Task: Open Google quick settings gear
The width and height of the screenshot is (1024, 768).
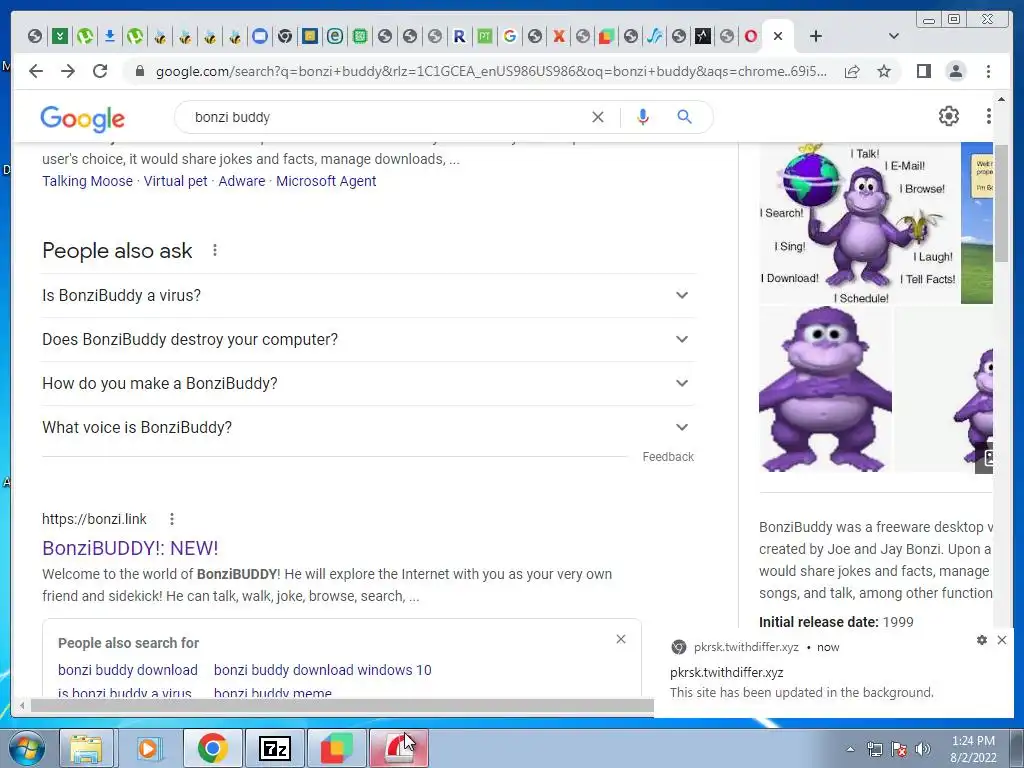Action: 949,116
